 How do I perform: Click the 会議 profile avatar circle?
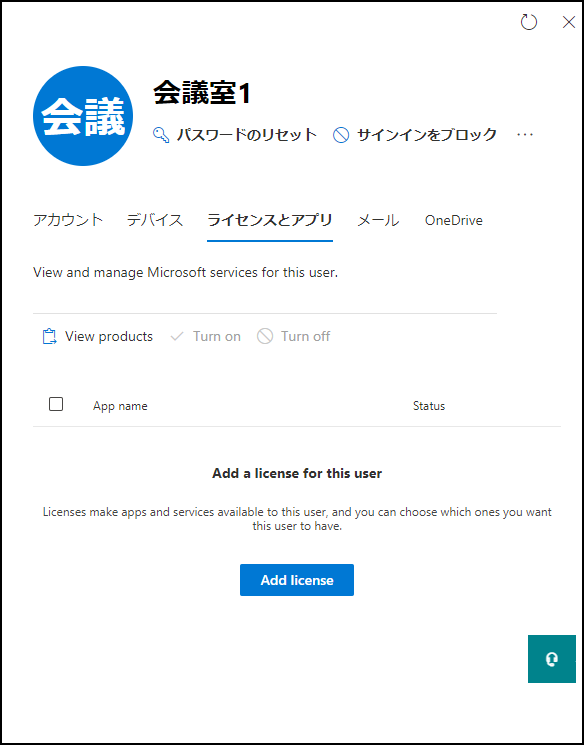coord(83,116)
